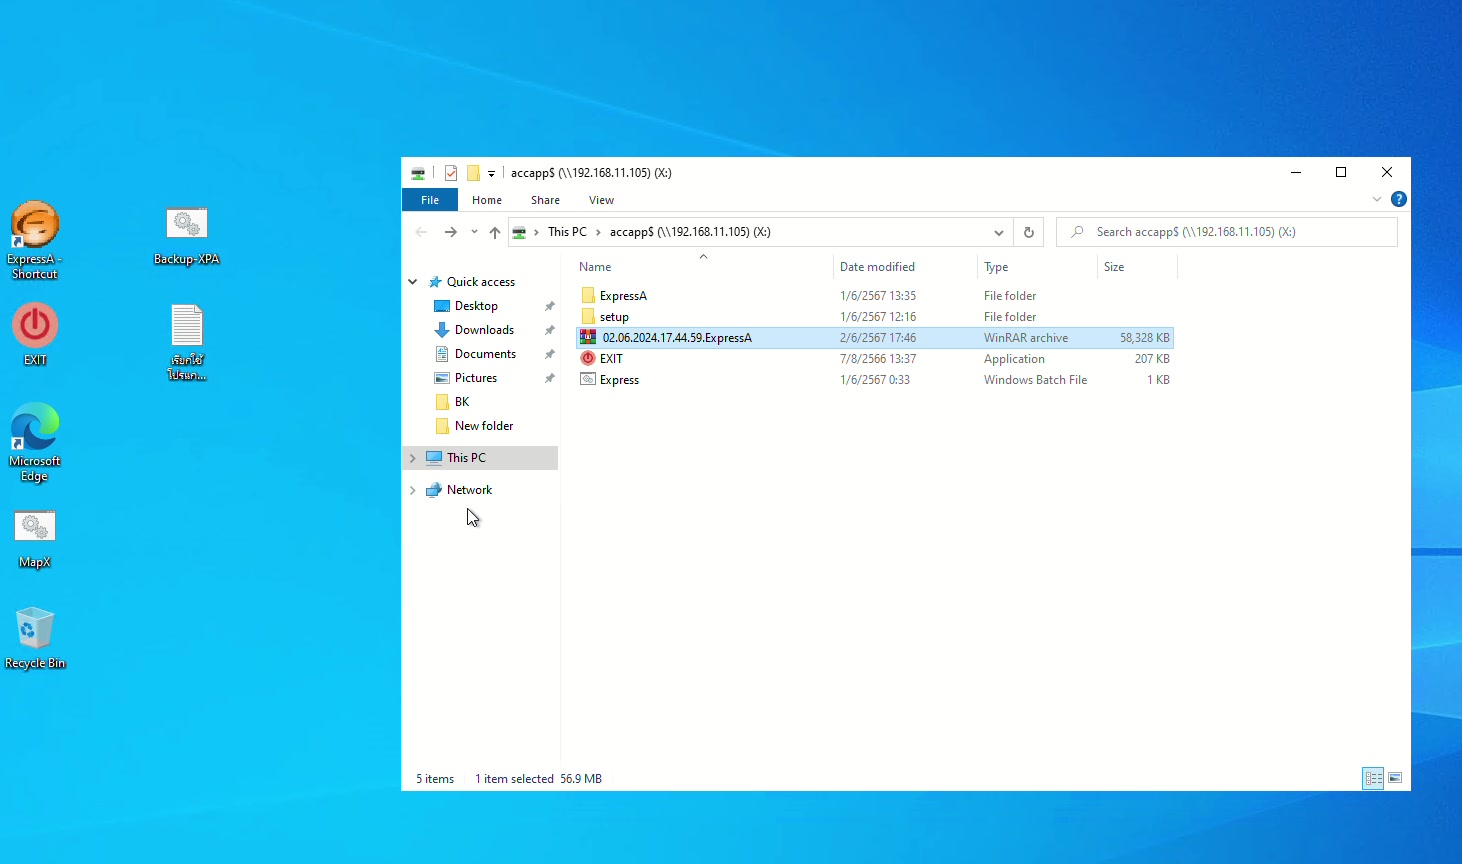This screenshot has width=1462, height=864.
Task: Open the Home ribbon tab
Action: (487, 200)
